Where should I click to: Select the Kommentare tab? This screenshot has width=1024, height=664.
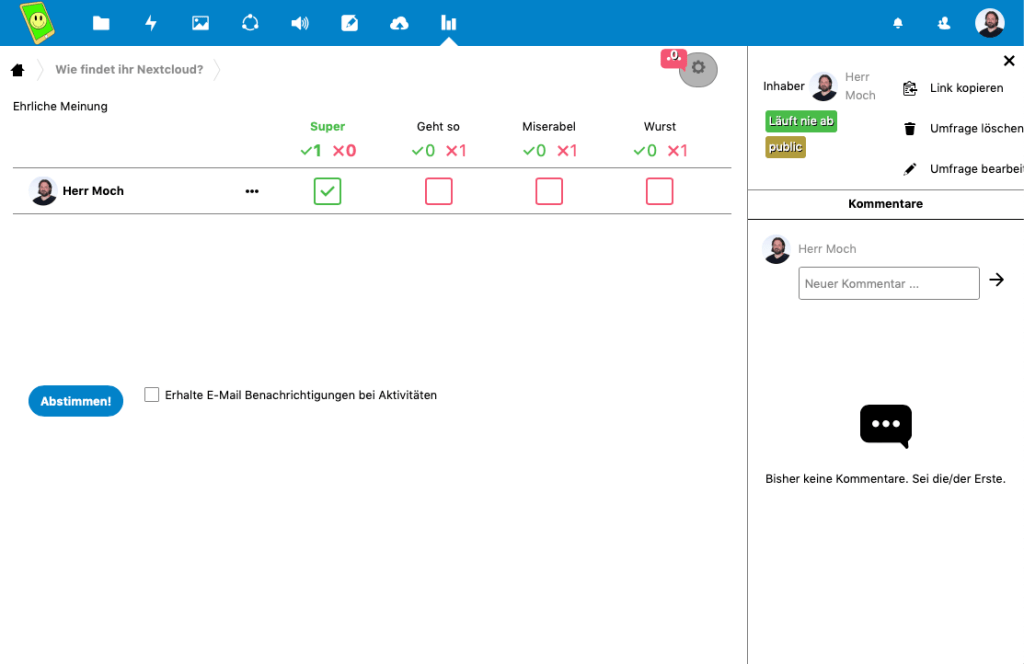pyautogui.click(x=885, y=204)
